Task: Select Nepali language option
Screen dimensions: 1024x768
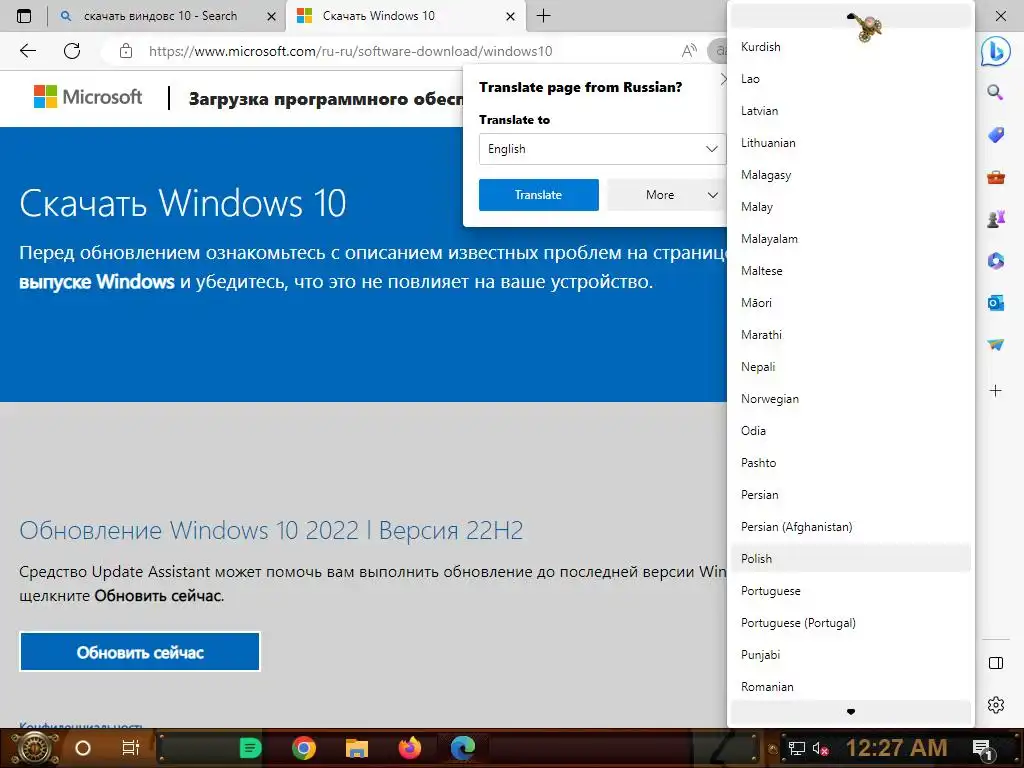Action: point(850,366)
